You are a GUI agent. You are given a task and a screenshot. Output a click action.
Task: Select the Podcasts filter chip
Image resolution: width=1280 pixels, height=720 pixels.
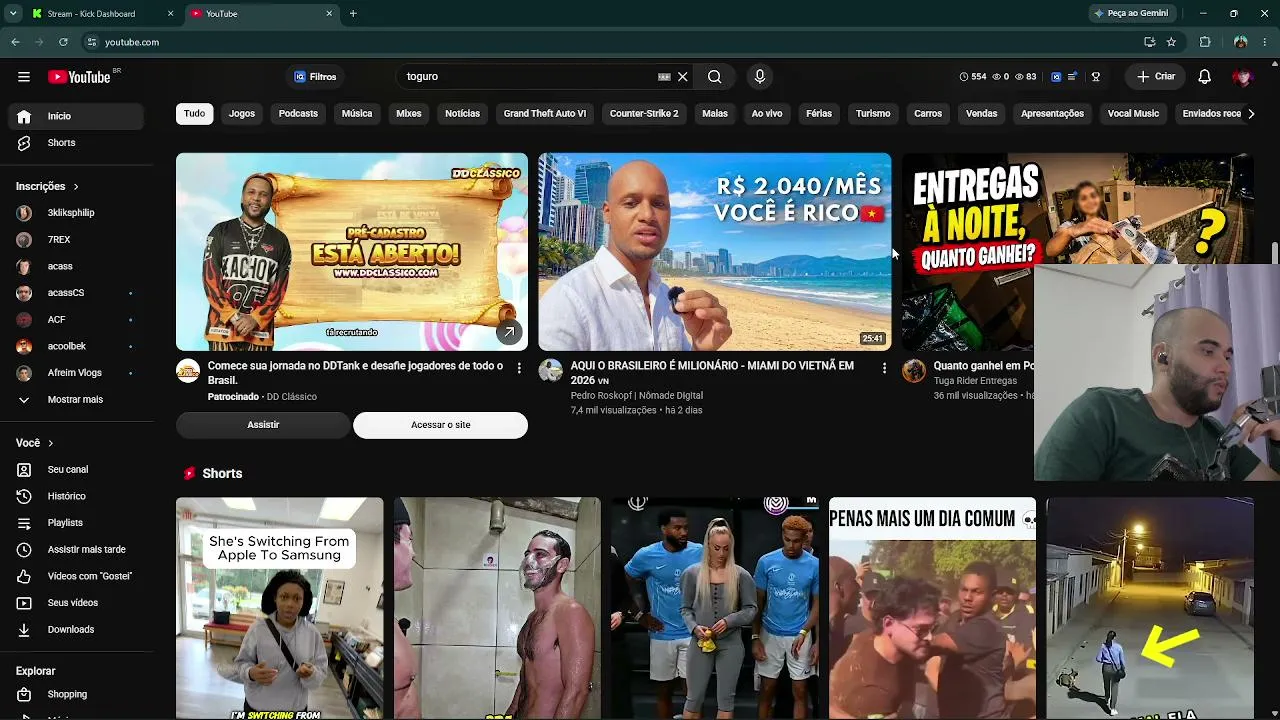tap(298, 114)
